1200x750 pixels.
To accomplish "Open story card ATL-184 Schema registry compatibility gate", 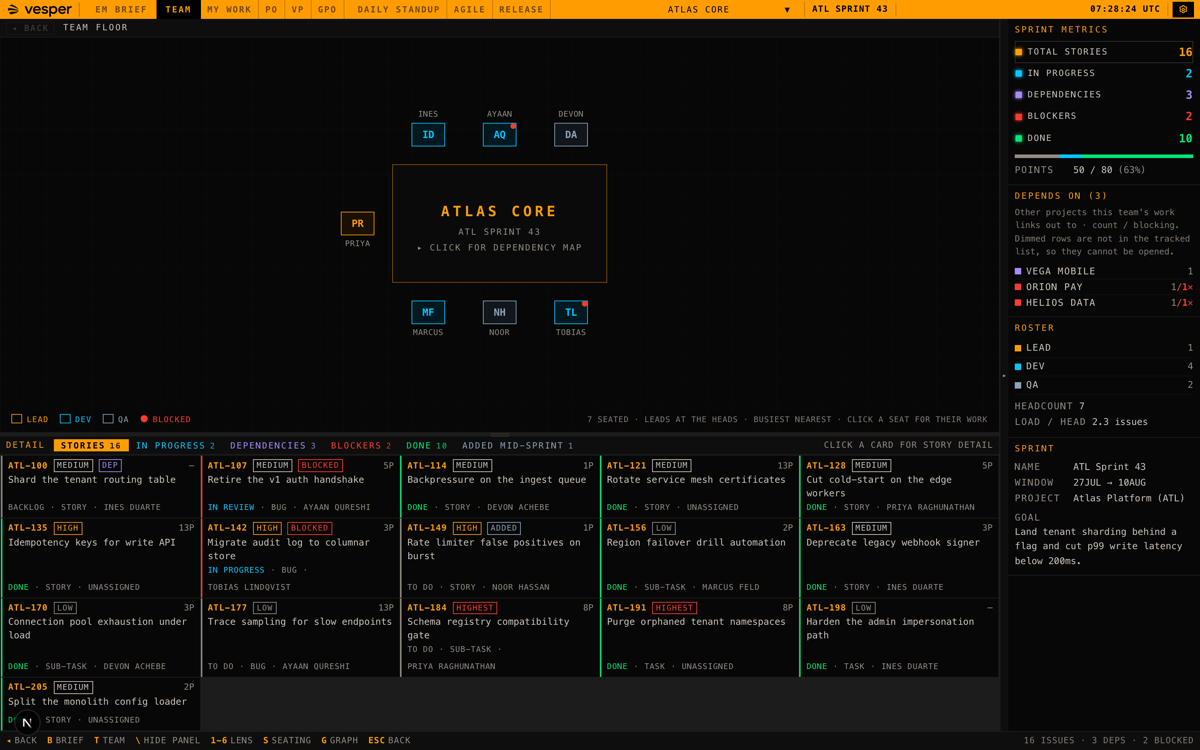I will pyautogui.click(x=500, y=637).
